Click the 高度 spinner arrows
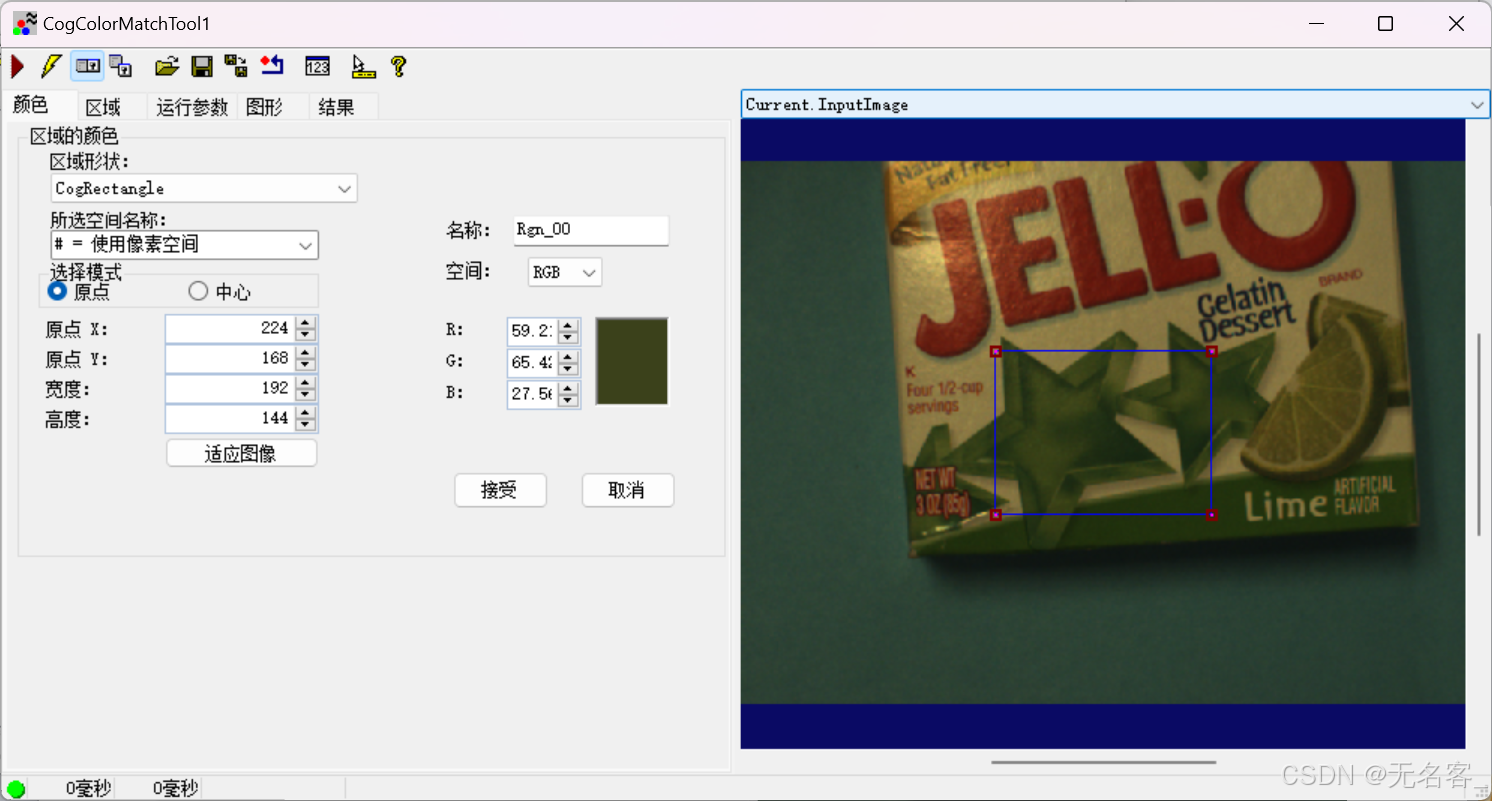 tap(306, 418)
